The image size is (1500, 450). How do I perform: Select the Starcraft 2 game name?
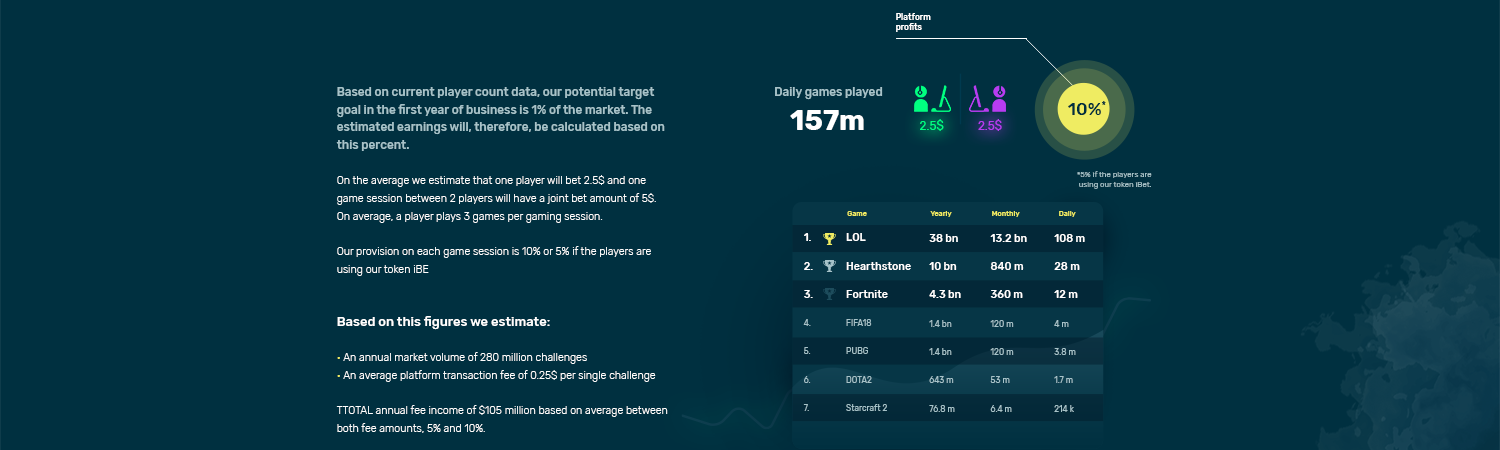(866, 408)
